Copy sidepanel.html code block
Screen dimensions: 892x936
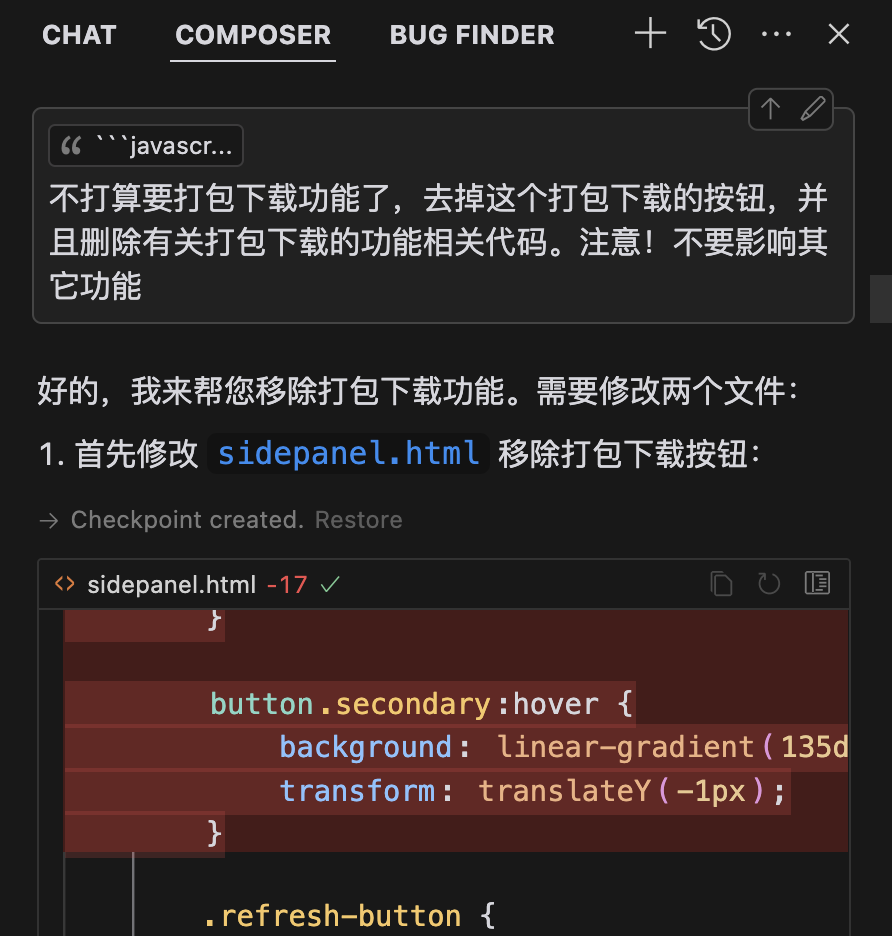[x=721, y=583]
